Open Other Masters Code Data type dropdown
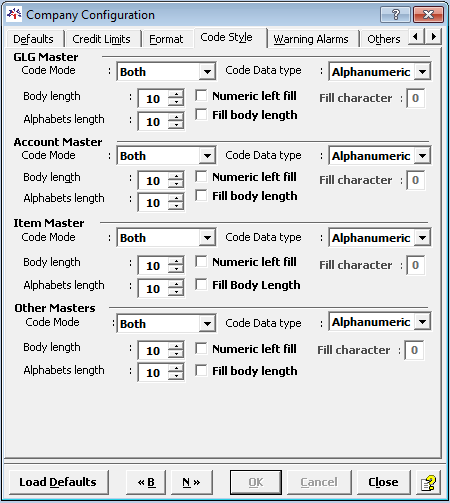Image resolution: width=450 pixels, height=503 pixels. point(422,322)
